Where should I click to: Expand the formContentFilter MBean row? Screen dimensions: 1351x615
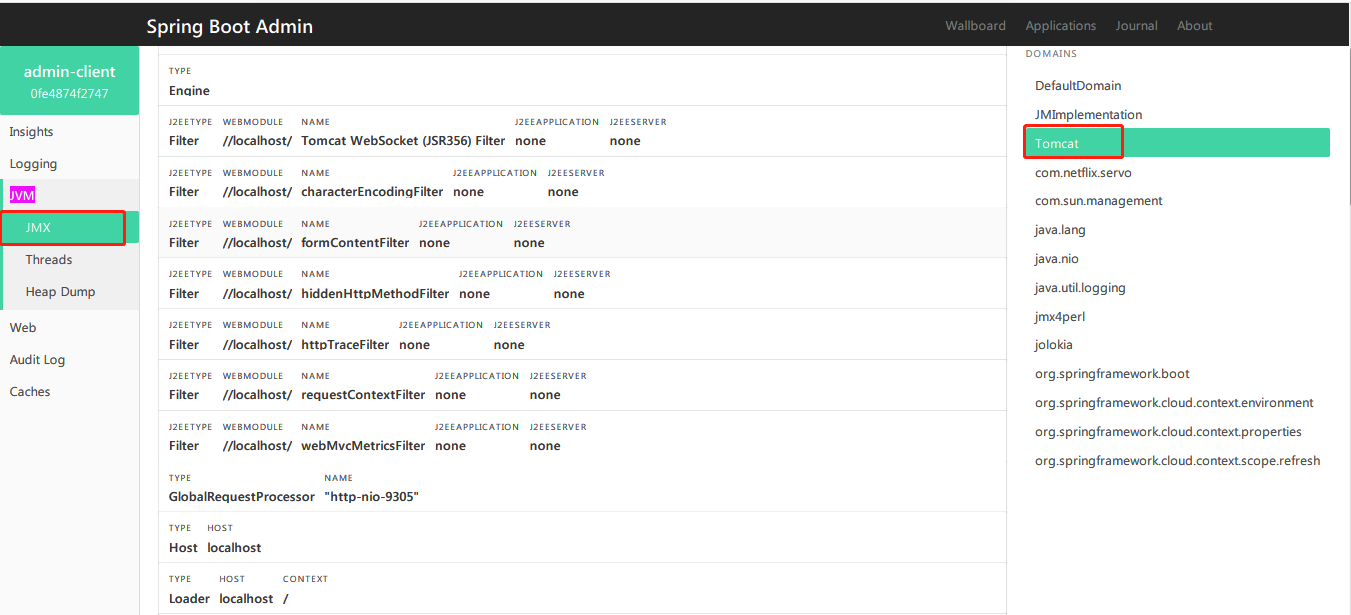(582, 233)
